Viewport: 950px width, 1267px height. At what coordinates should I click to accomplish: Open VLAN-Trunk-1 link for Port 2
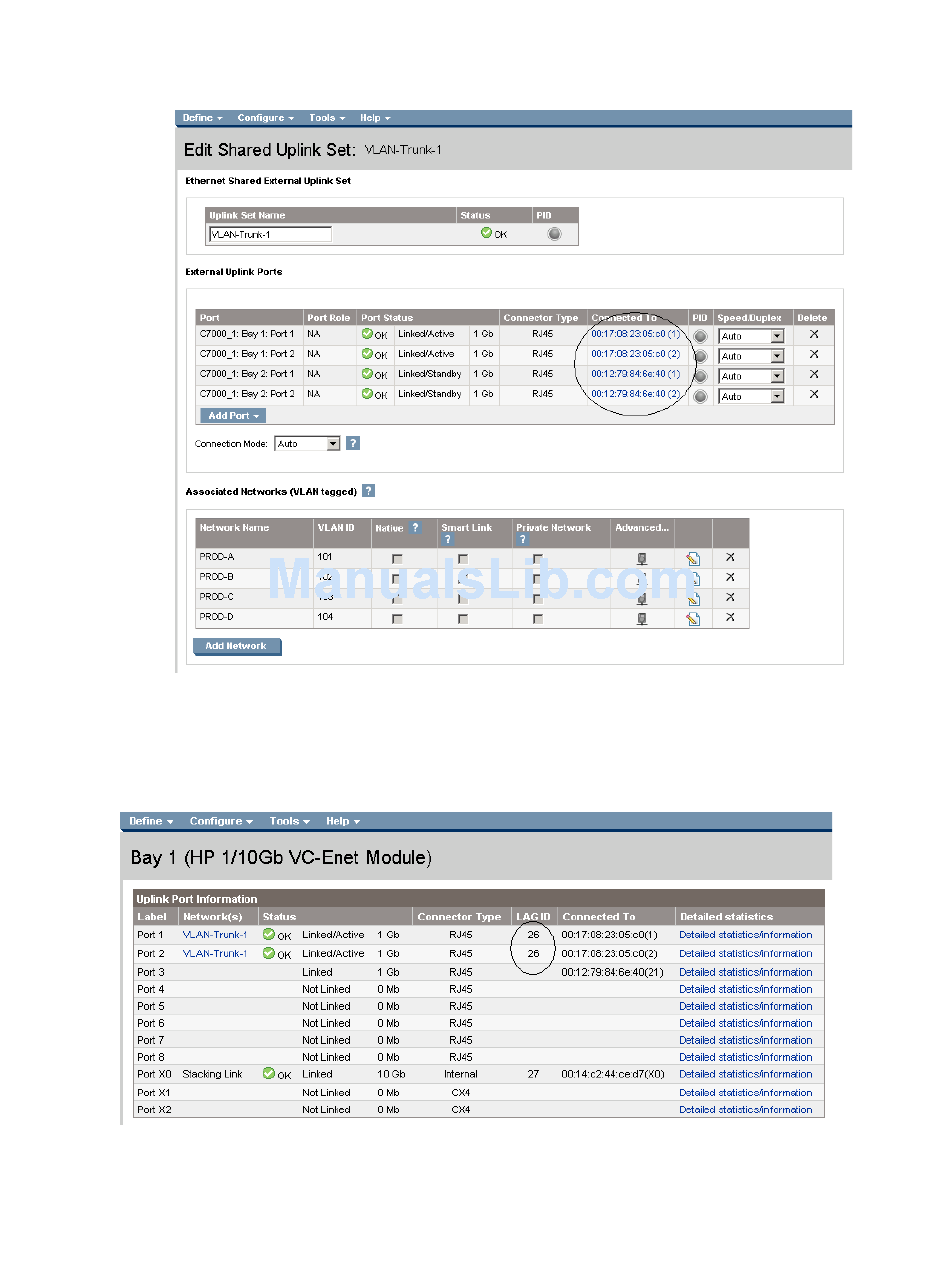[215, 954]
